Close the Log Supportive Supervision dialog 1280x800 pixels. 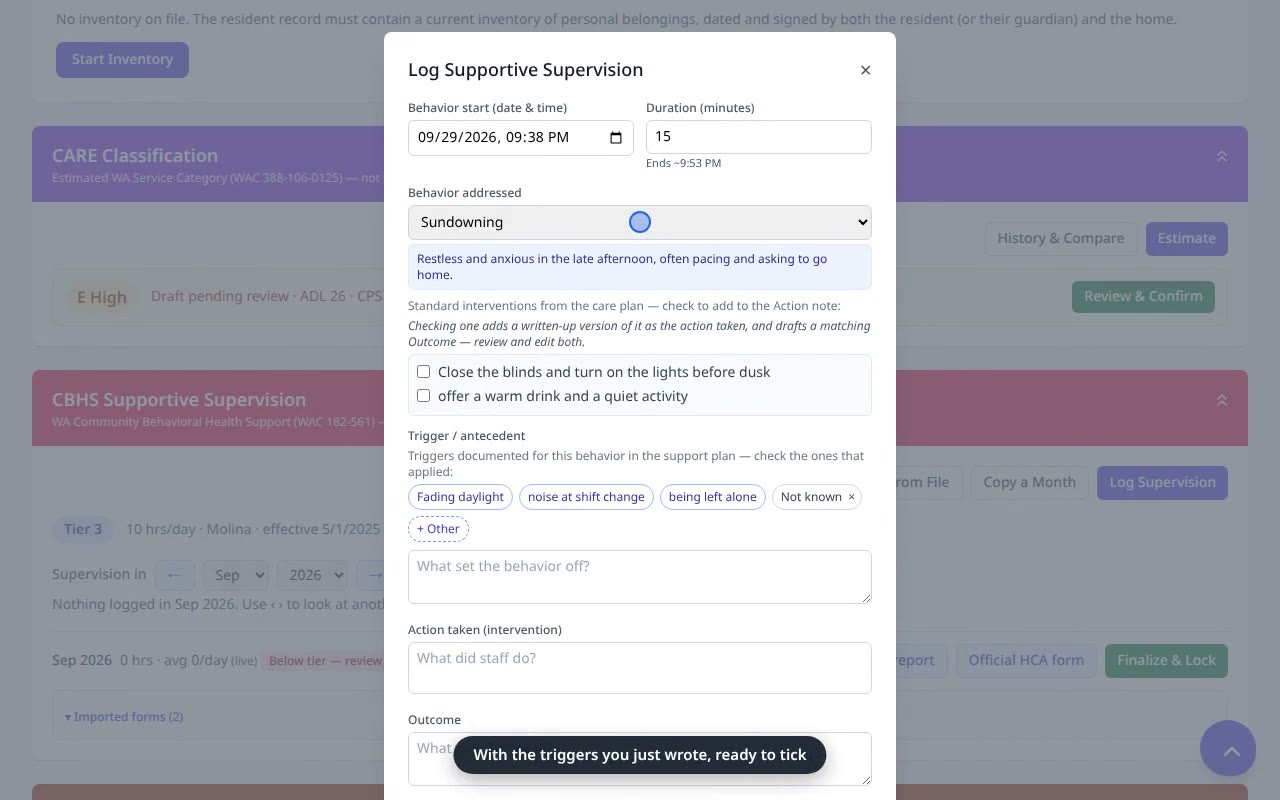point(865,70)
